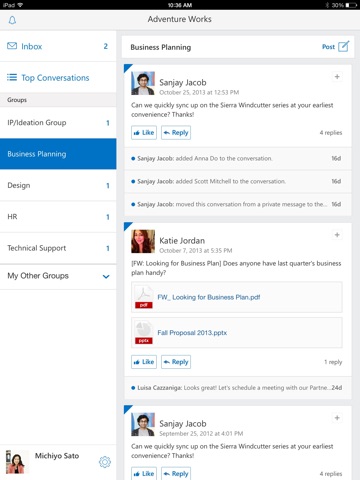Open the notifications bell icon
This screenshot has height=480, width=360.
coord(12,20)
